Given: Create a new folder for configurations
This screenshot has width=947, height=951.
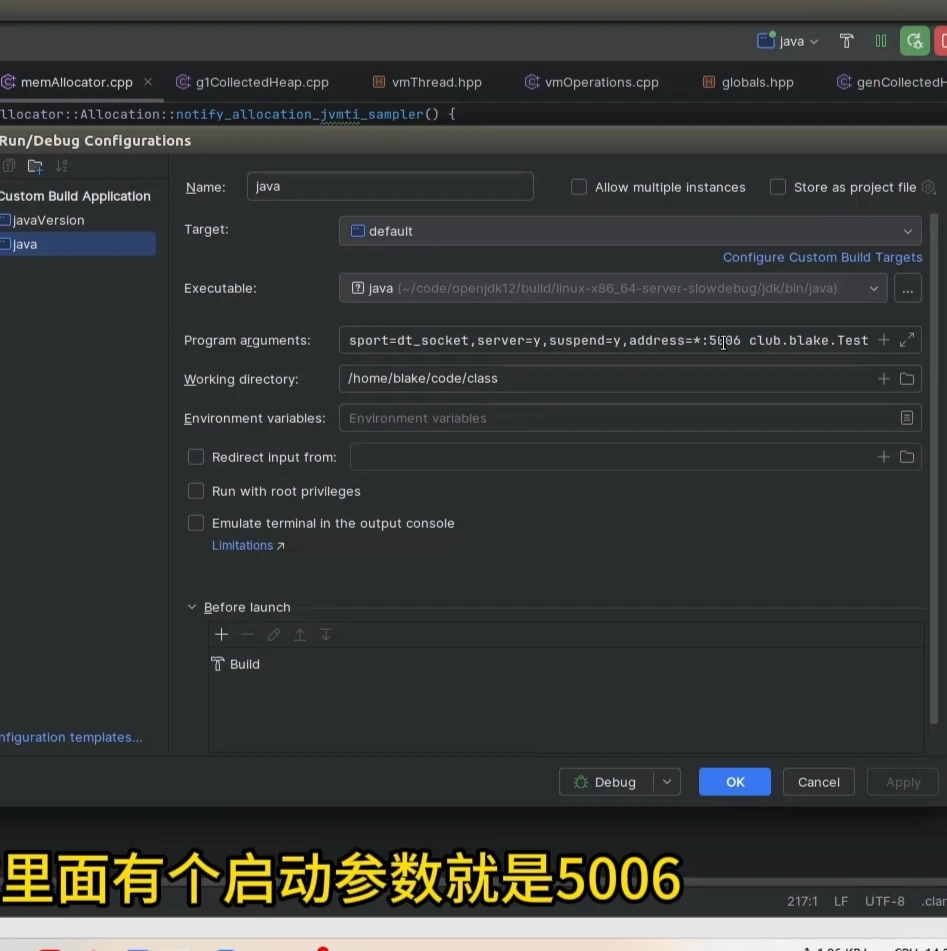Looking at the screenshot, I should point(34,166).
